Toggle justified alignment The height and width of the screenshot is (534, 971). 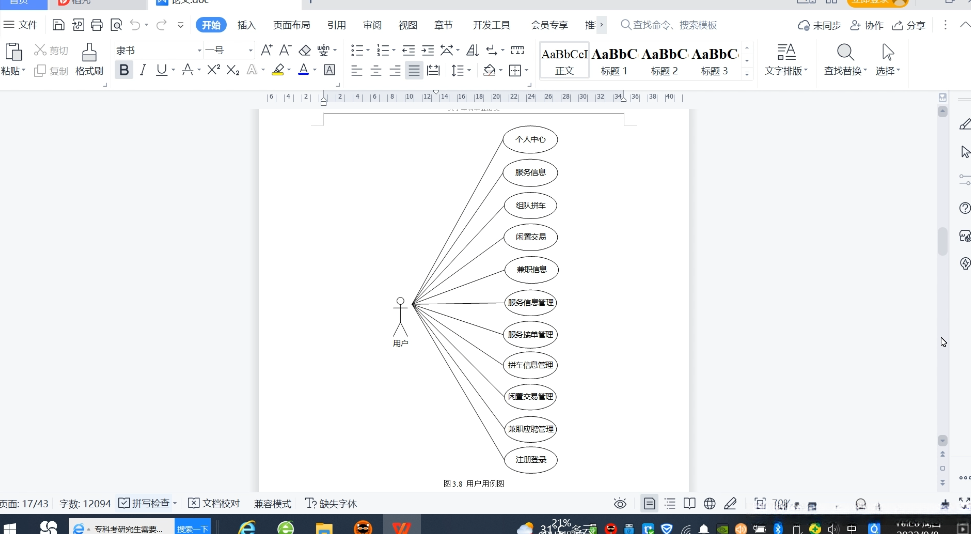(414, 71)
